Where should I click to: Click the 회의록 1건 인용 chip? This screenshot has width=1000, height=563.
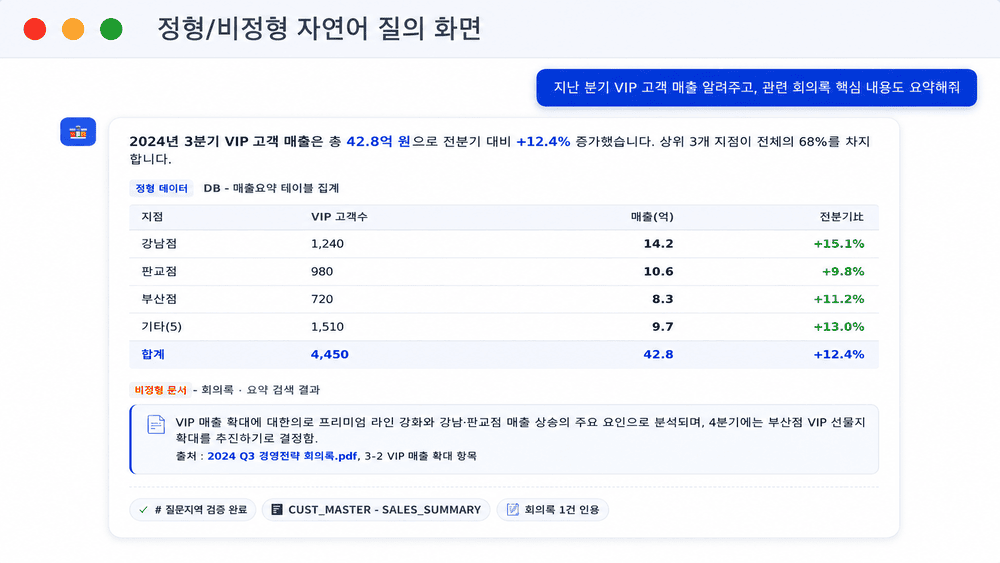pyautogui.click(x=552, y=509)
